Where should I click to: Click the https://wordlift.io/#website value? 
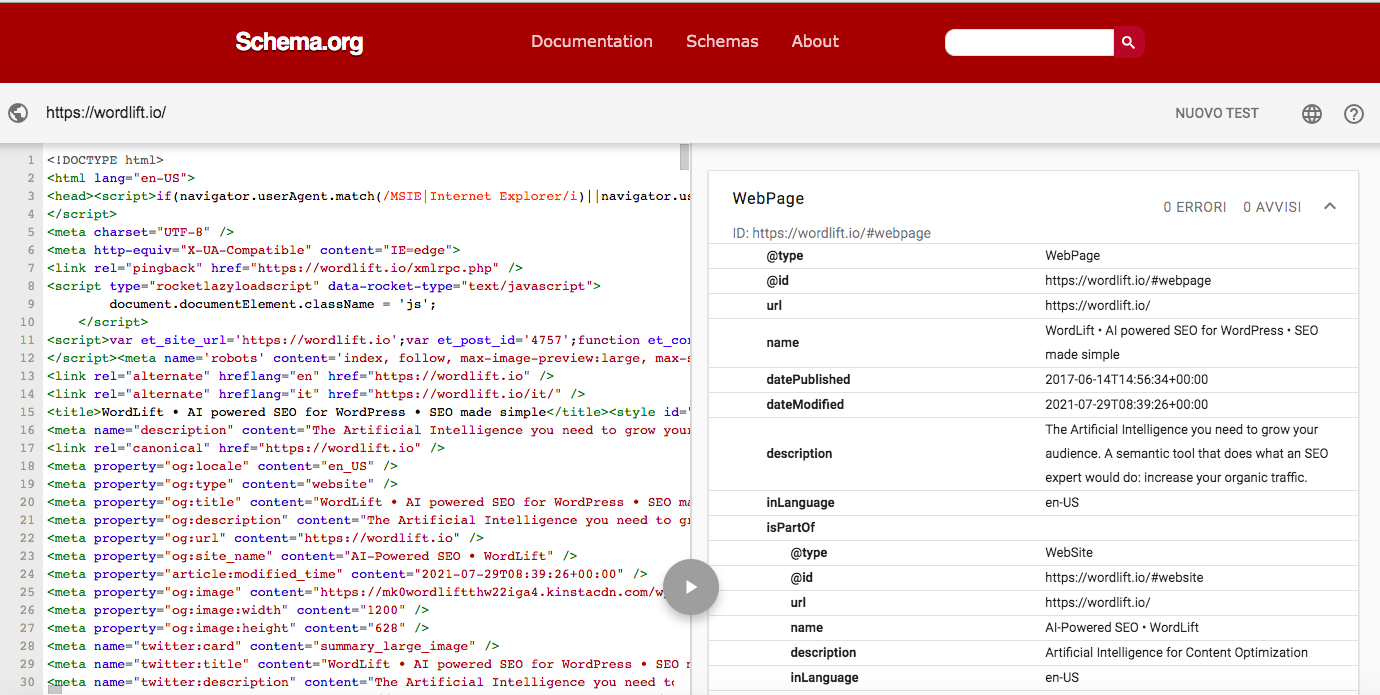click(1124, 578)
